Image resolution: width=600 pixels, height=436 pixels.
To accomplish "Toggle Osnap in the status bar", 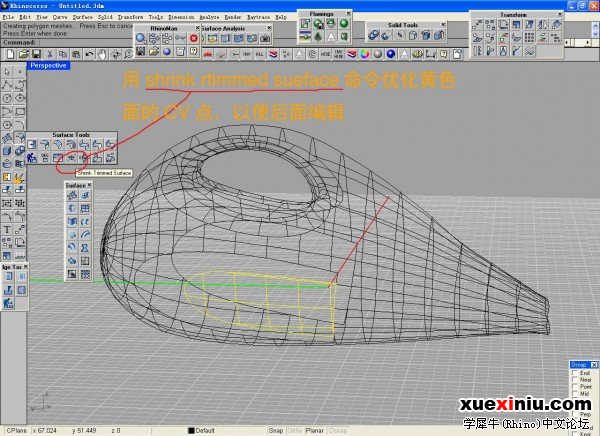I will (x=338, y=431).
